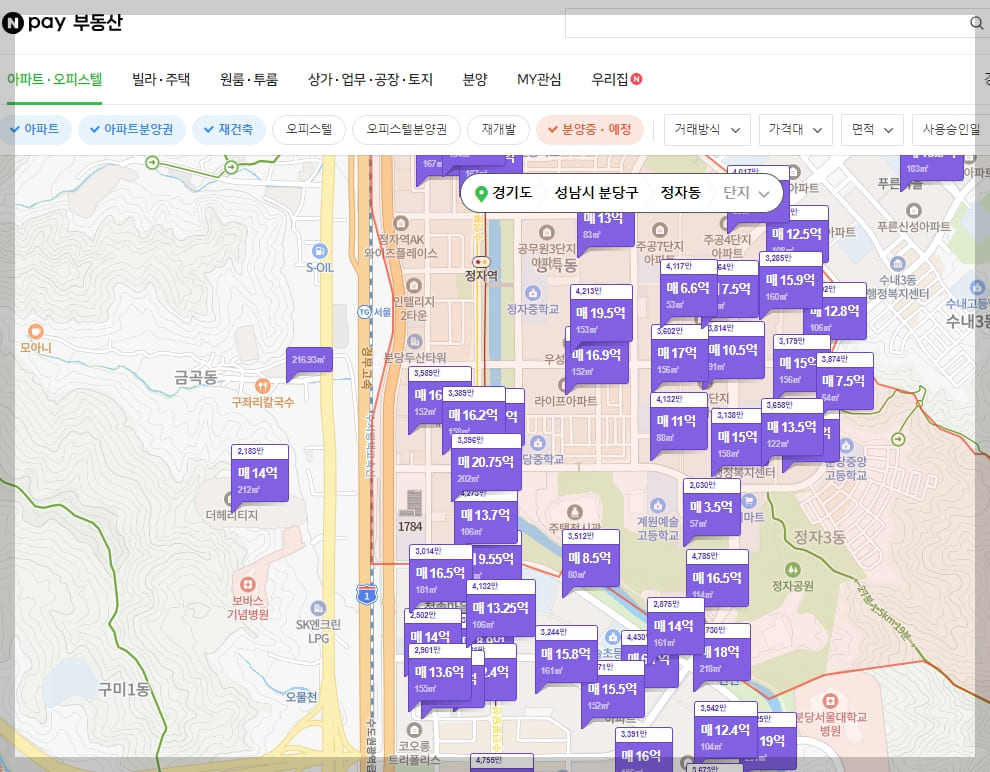990x772 pixels.
Task: Expand the 가격대 dropdown
Action: [796, 129]
